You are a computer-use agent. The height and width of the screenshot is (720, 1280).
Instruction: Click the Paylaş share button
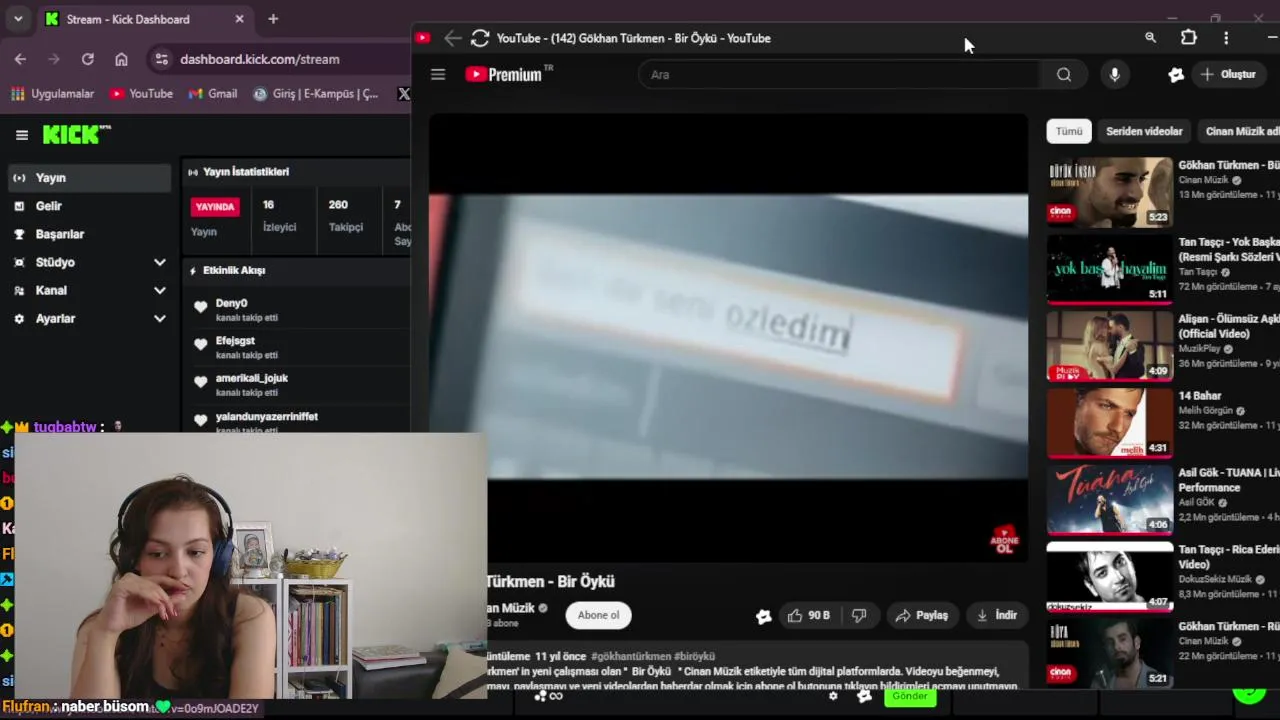coord(921,615)
